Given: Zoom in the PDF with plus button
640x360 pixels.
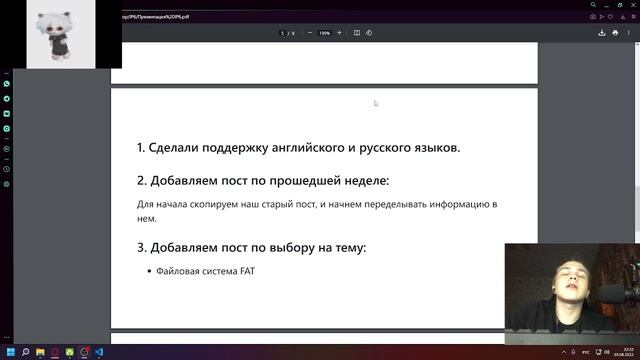Looking at the screenshot, I should [339, 33].
